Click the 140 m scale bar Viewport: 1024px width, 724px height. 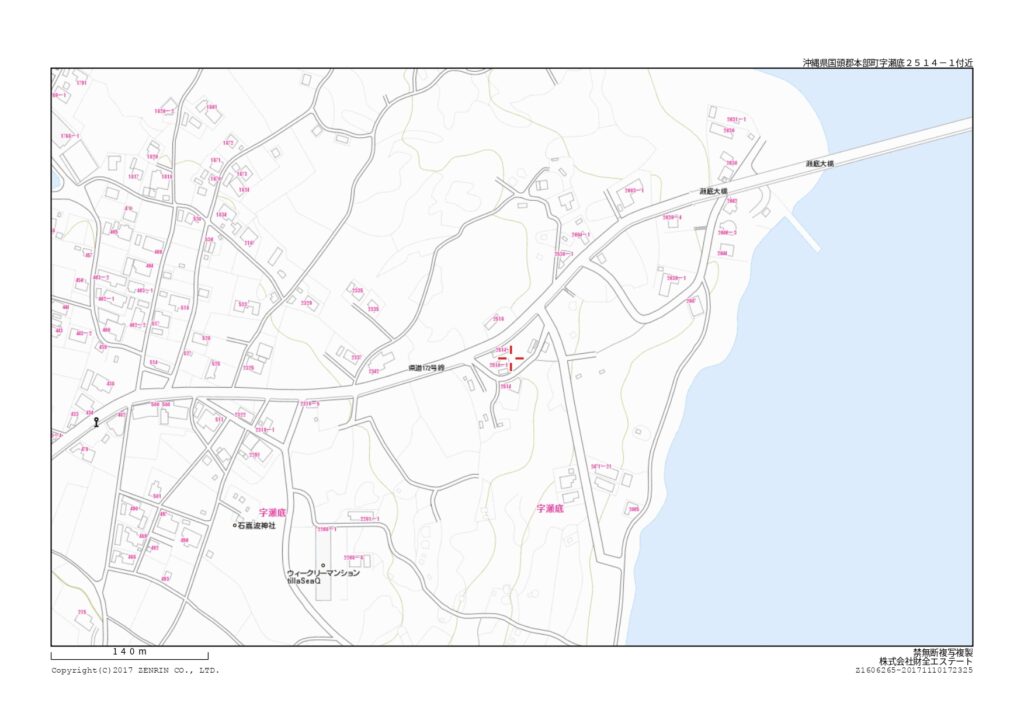coord(129,653)
